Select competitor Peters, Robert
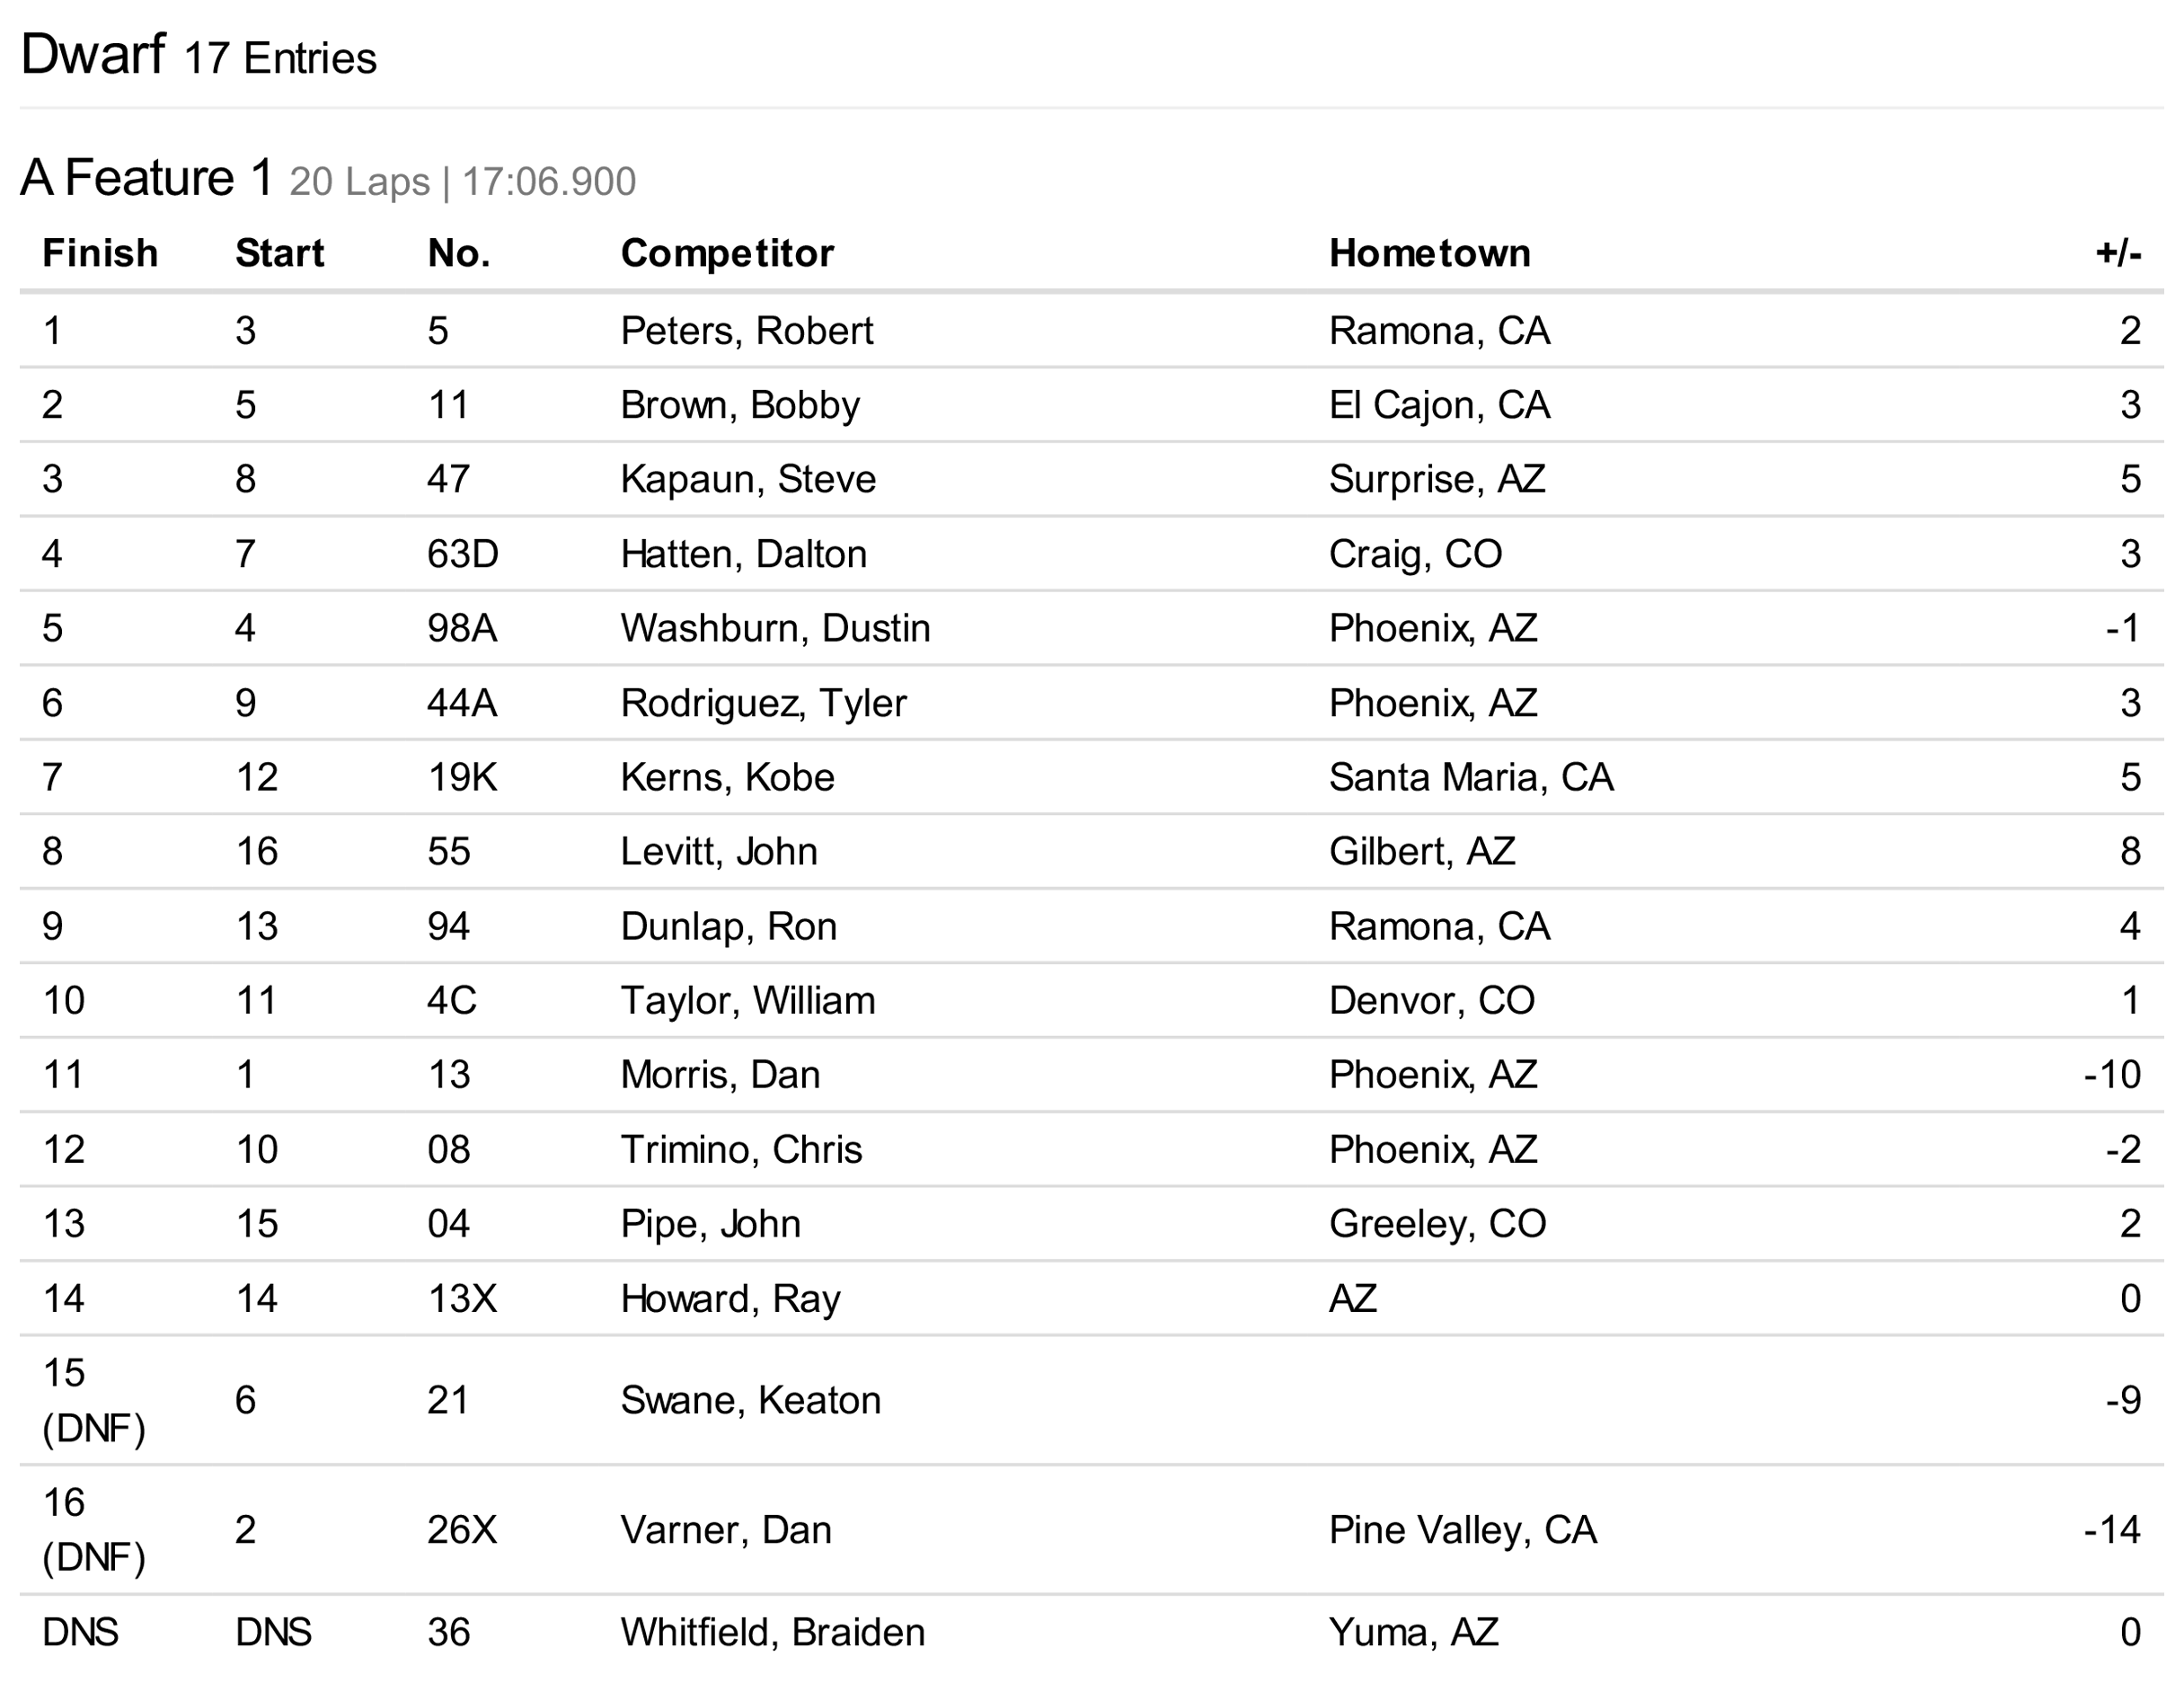The width and height of the screenshot is (2184, 1701). [x=746, y=331]
